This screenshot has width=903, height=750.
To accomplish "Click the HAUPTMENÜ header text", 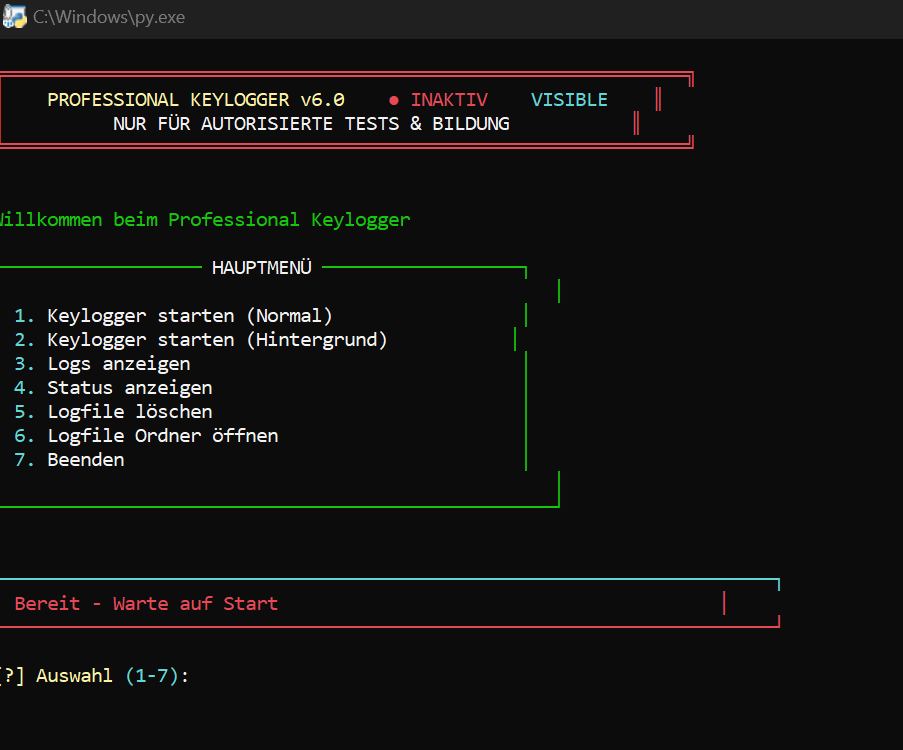I will (261, 267).
